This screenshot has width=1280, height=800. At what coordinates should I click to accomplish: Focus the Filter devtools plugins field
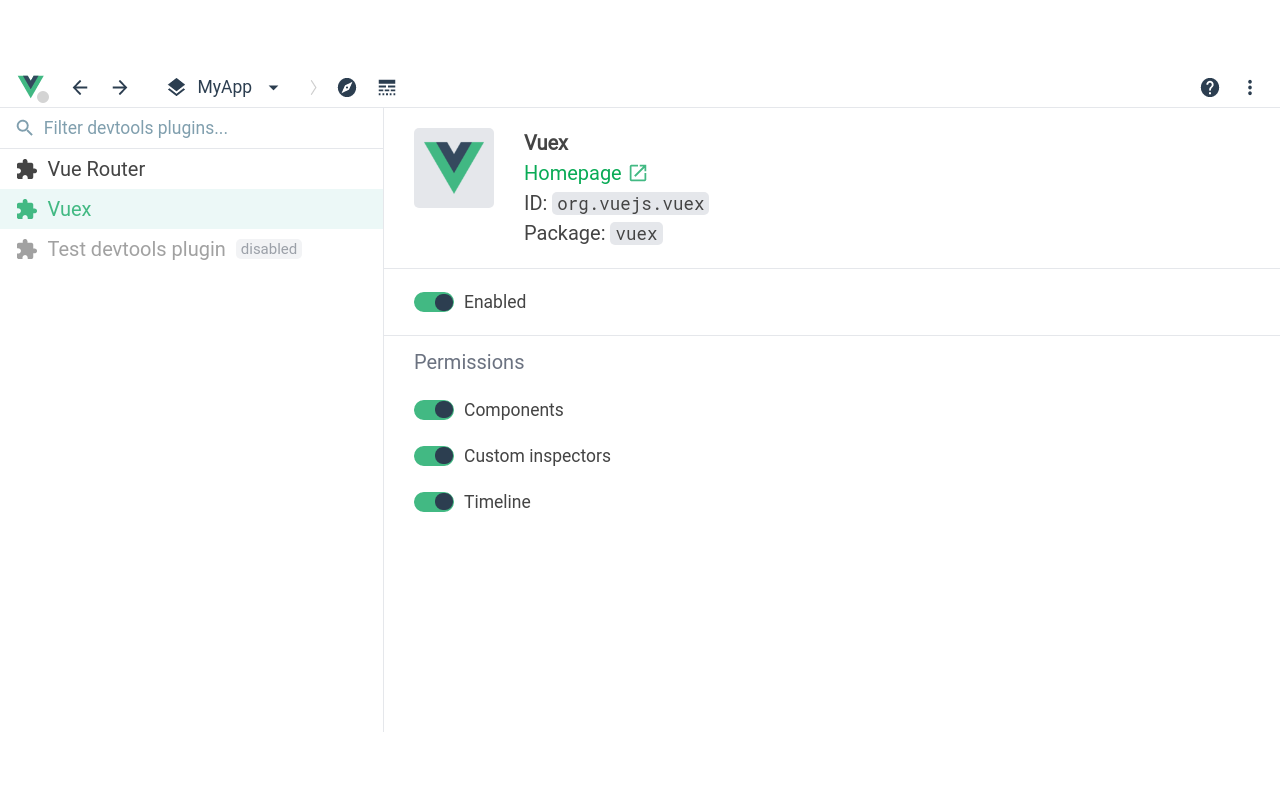200,128
